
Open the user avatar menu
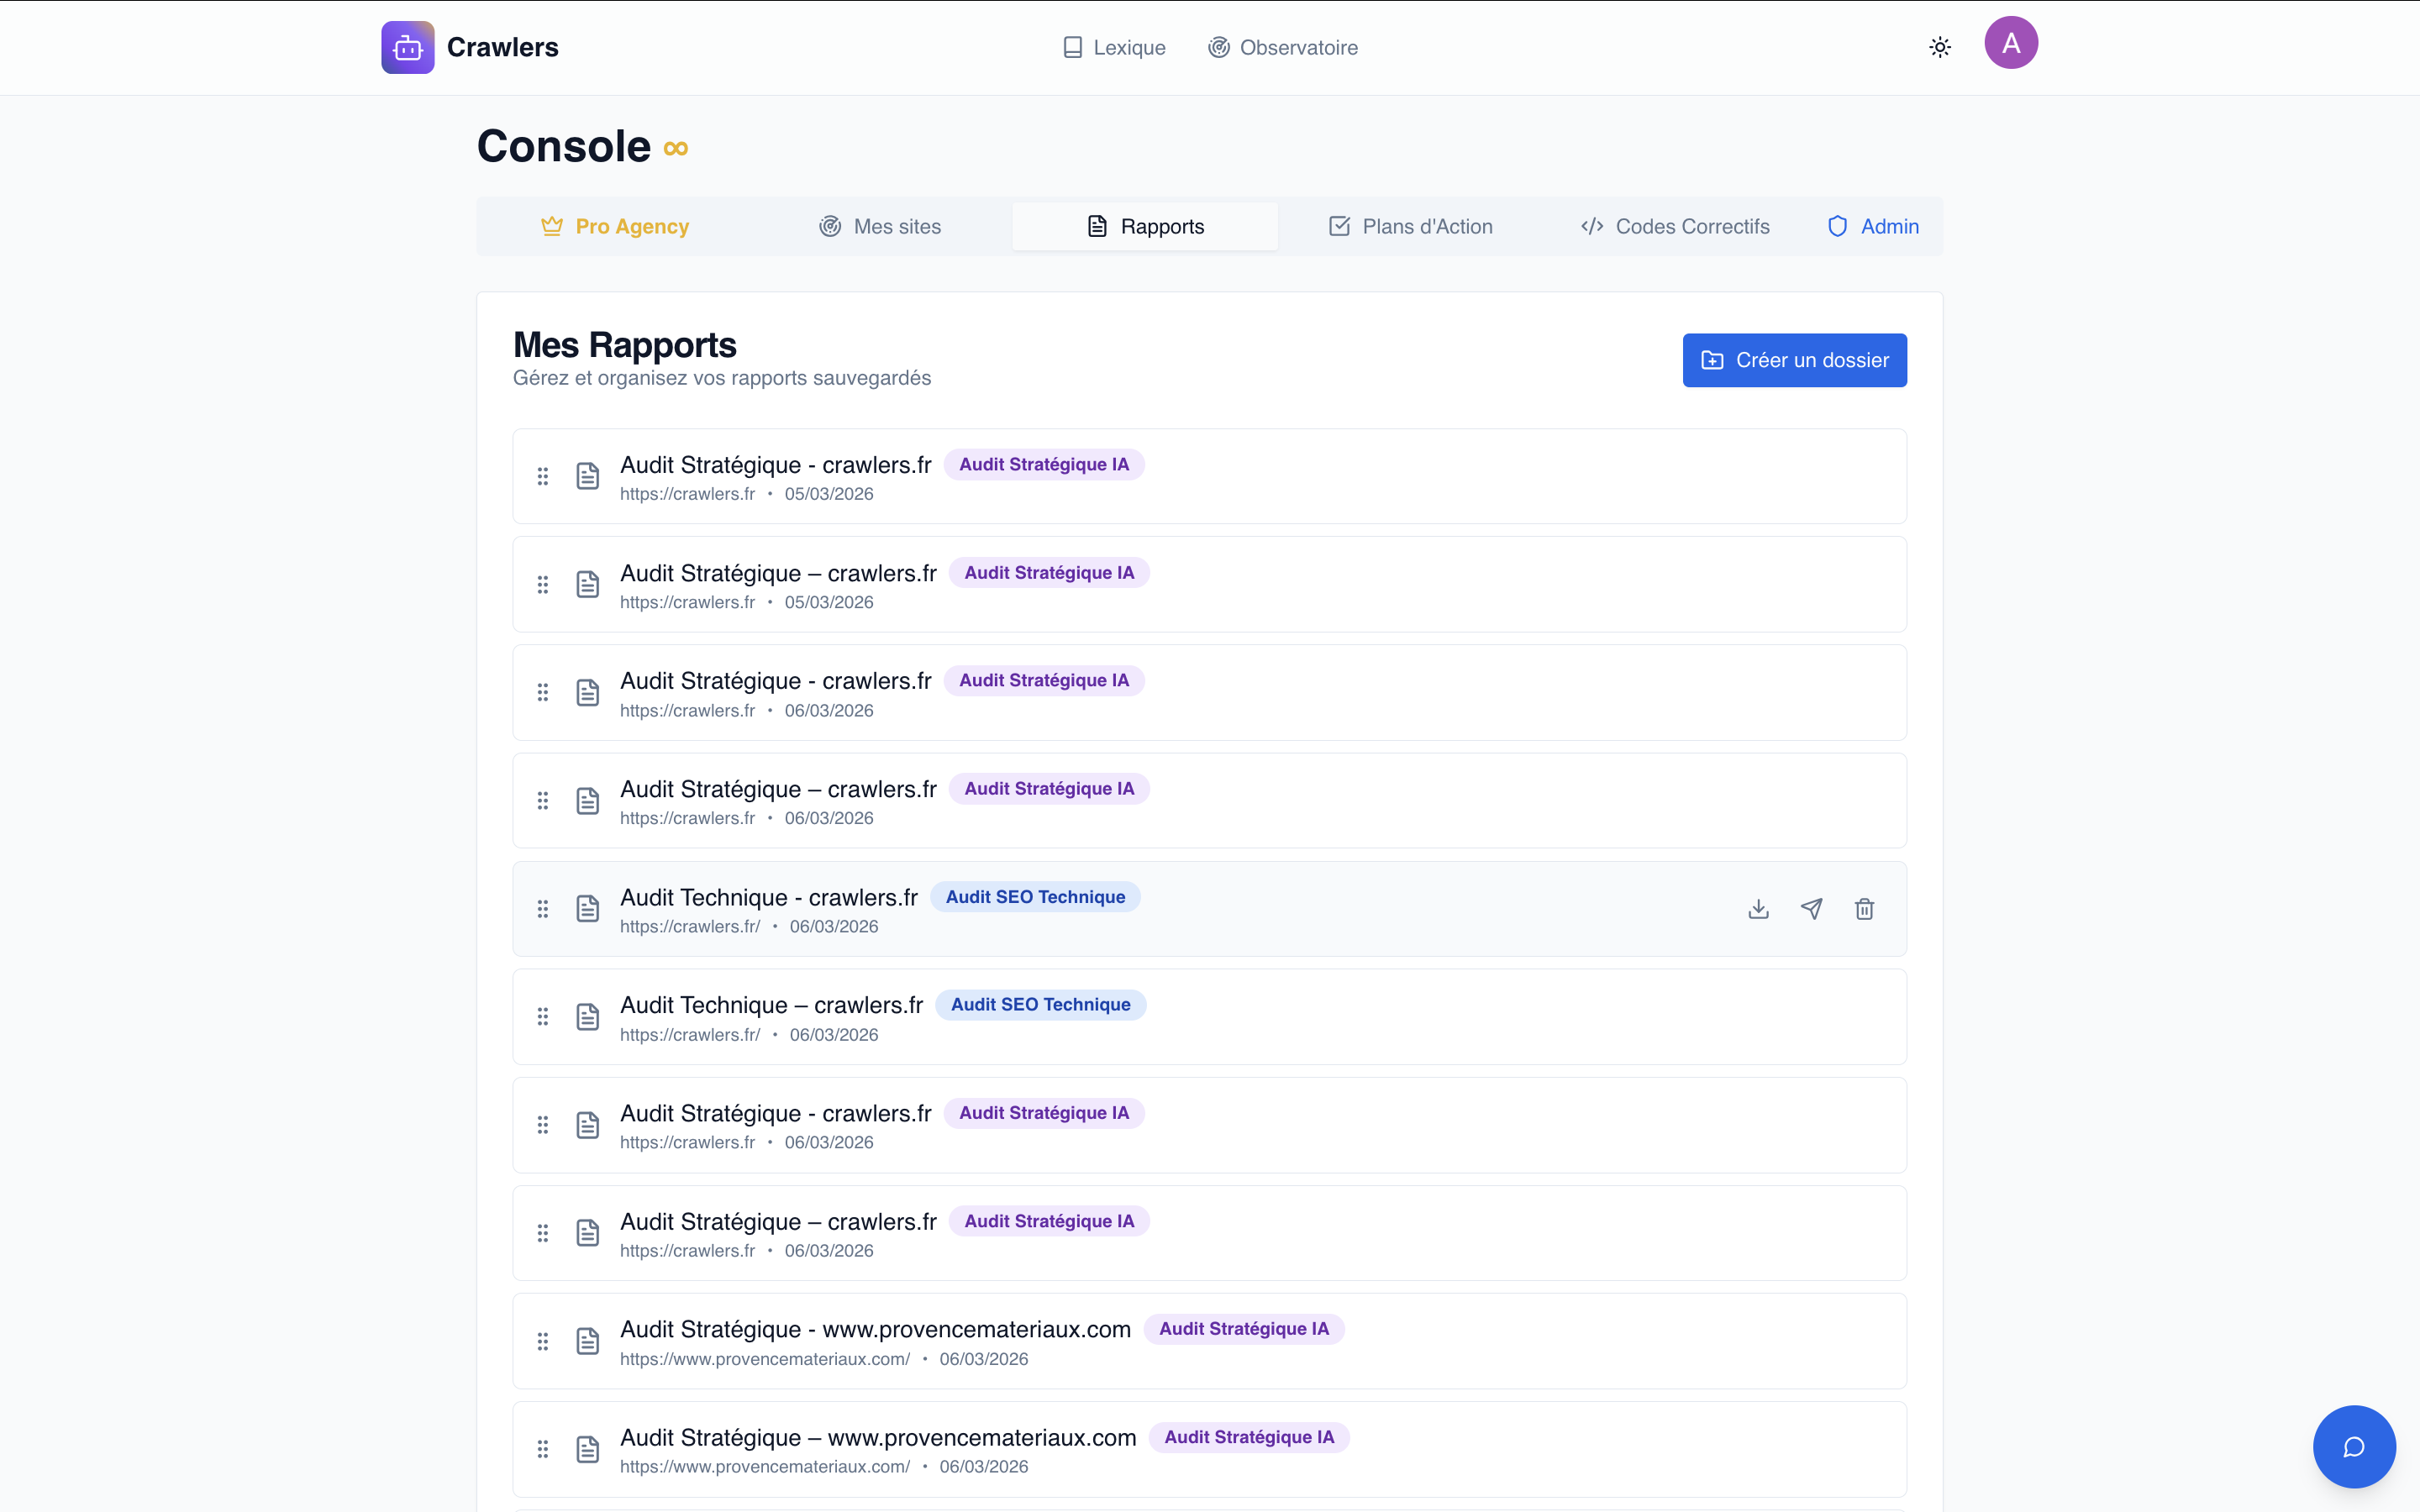(x=2010, y=42)
